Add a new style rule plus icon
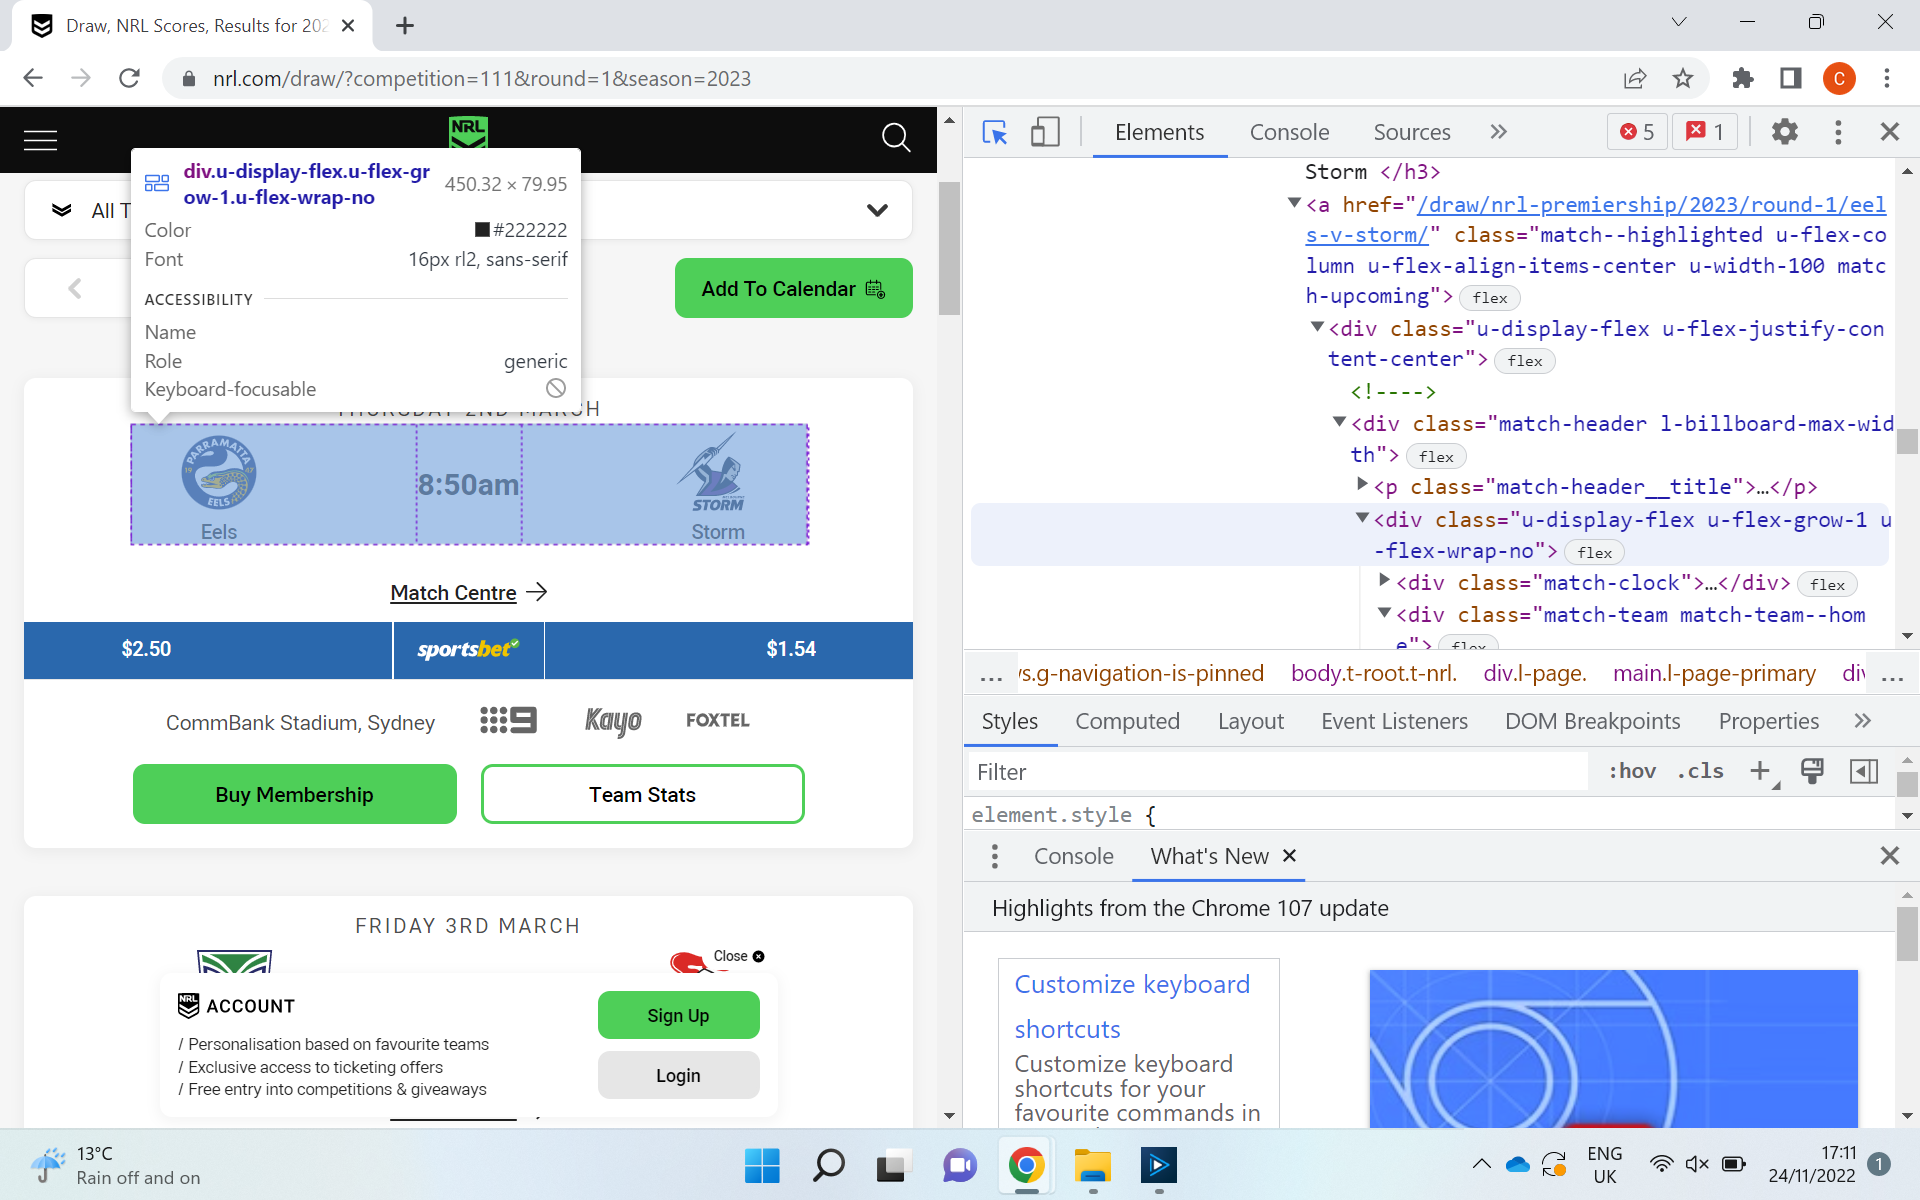 pyautogui.click(x=1760, y=771)
